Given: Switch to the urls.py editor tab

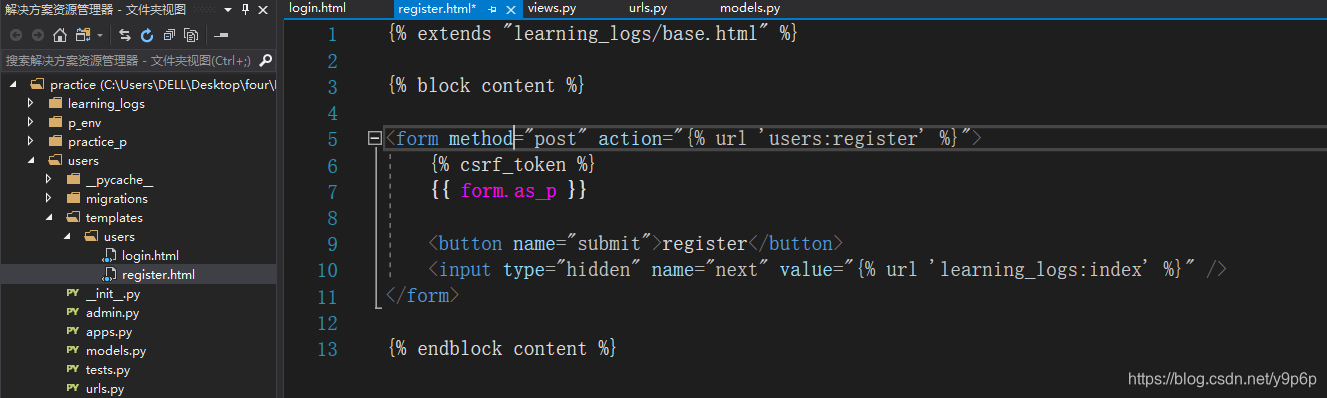Looking at the screenshot, I should pos(648,8).
